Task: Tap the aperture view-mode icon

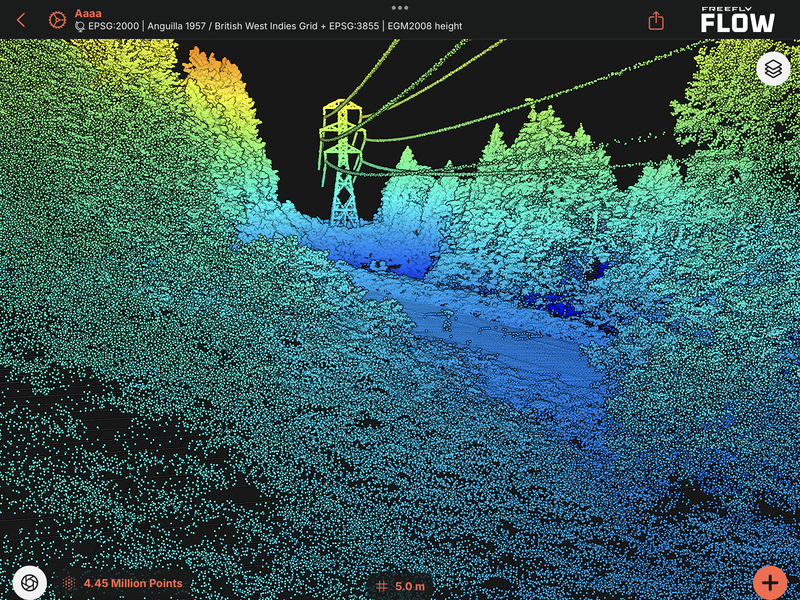Action: 30,582
